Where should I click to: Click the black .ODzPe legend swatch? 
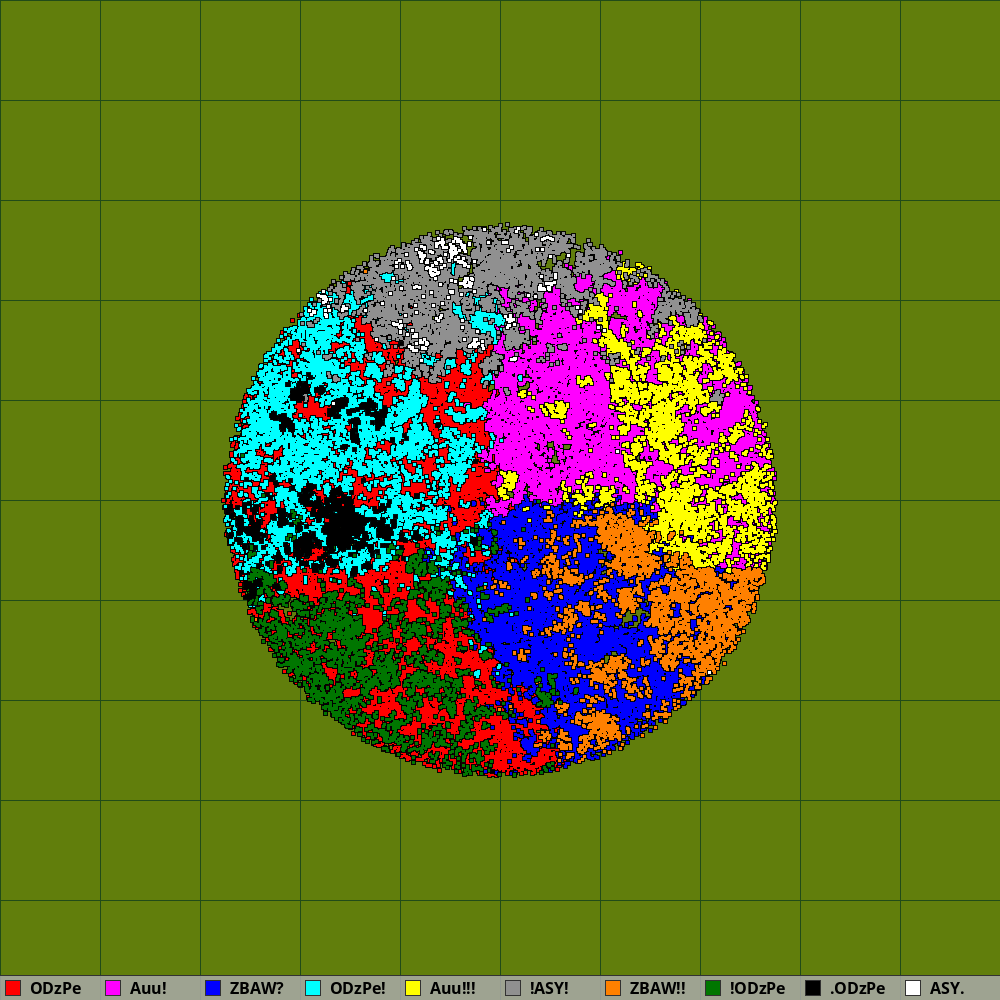813,988
